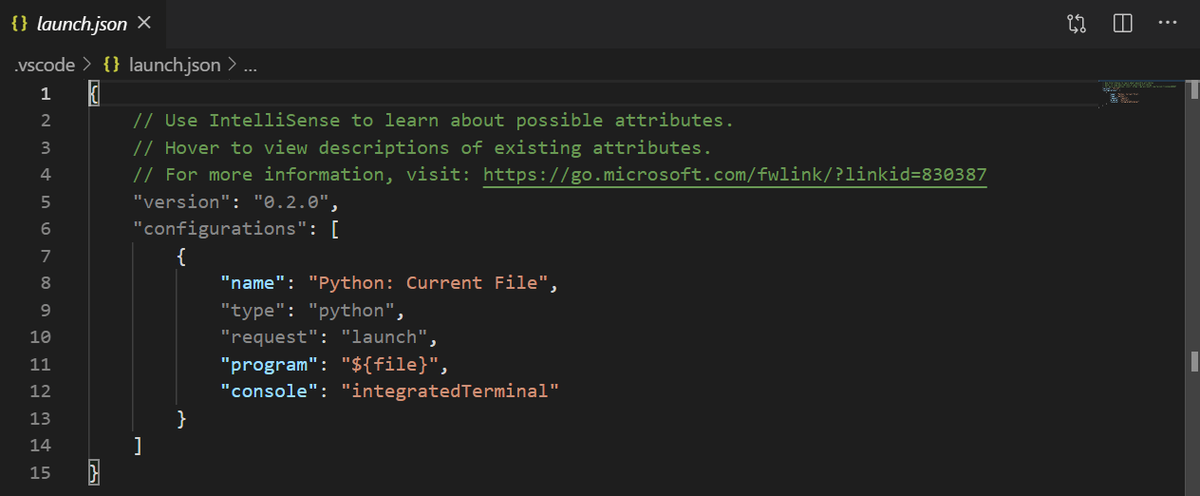The image size is (1200, 496).
Task: Click the "integratedTerminal" console value
Action: click(449, 391)
